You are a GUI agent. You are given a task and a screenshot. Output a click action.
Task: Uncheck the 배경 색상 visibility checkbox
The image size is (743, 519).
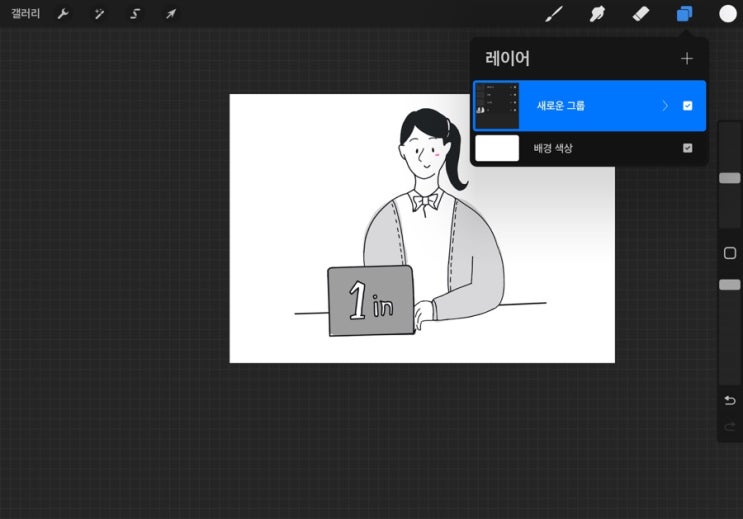[687, 148]
